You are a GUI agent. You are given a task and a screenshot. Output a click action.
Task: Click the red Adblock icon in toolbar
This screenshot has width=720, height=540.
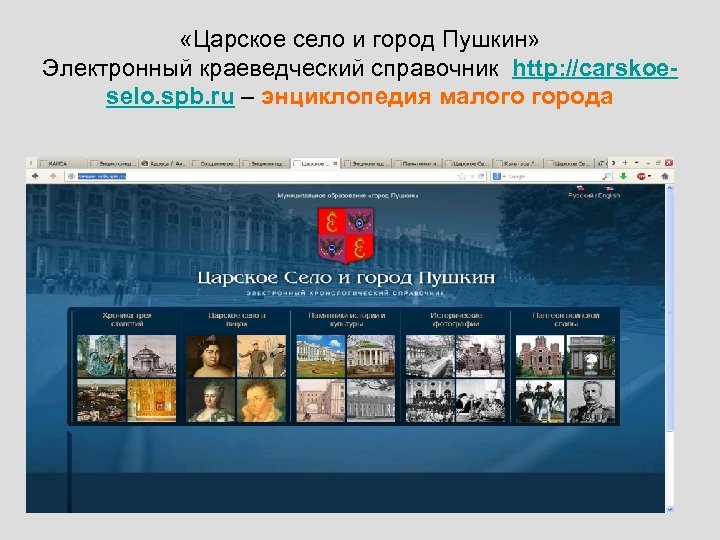pos(641,176)
